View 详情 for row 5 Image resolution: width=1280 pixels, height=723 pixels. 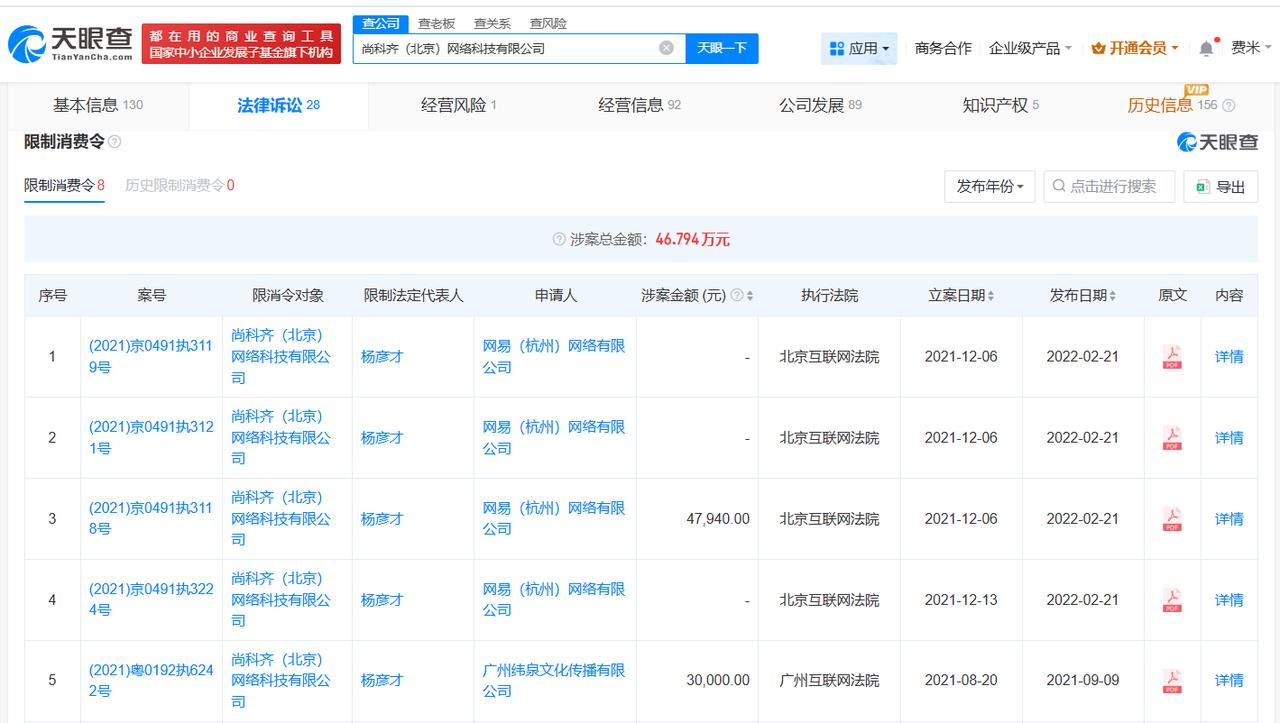pos(1229,680)
